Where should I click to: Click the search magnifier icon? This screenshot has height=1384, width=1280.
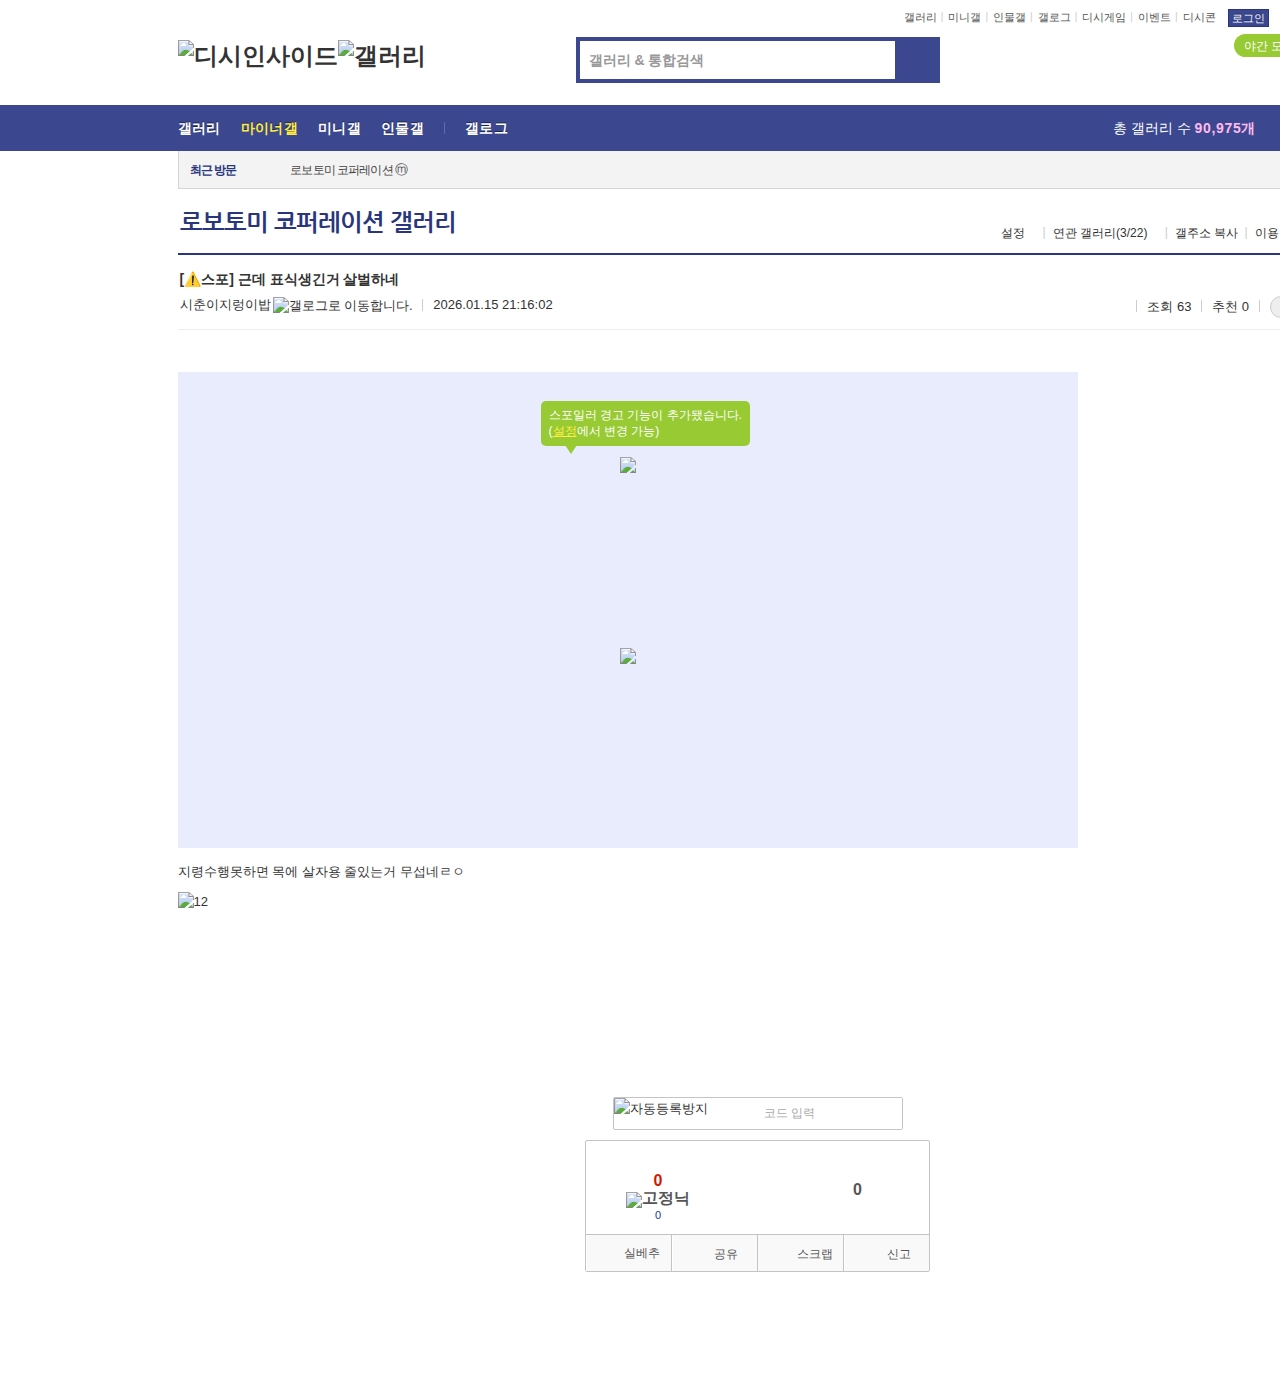[x=917, y=60]
